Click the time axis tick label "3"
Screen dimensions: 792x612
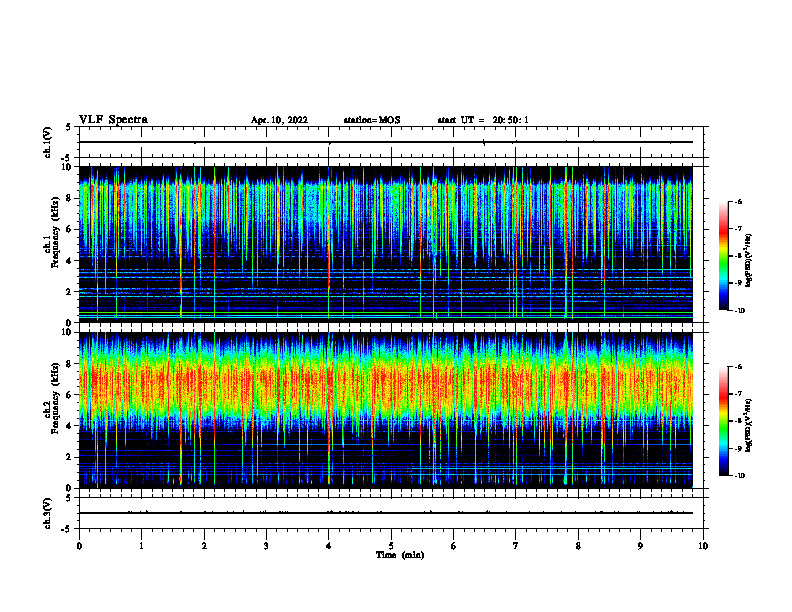point(266,546)
